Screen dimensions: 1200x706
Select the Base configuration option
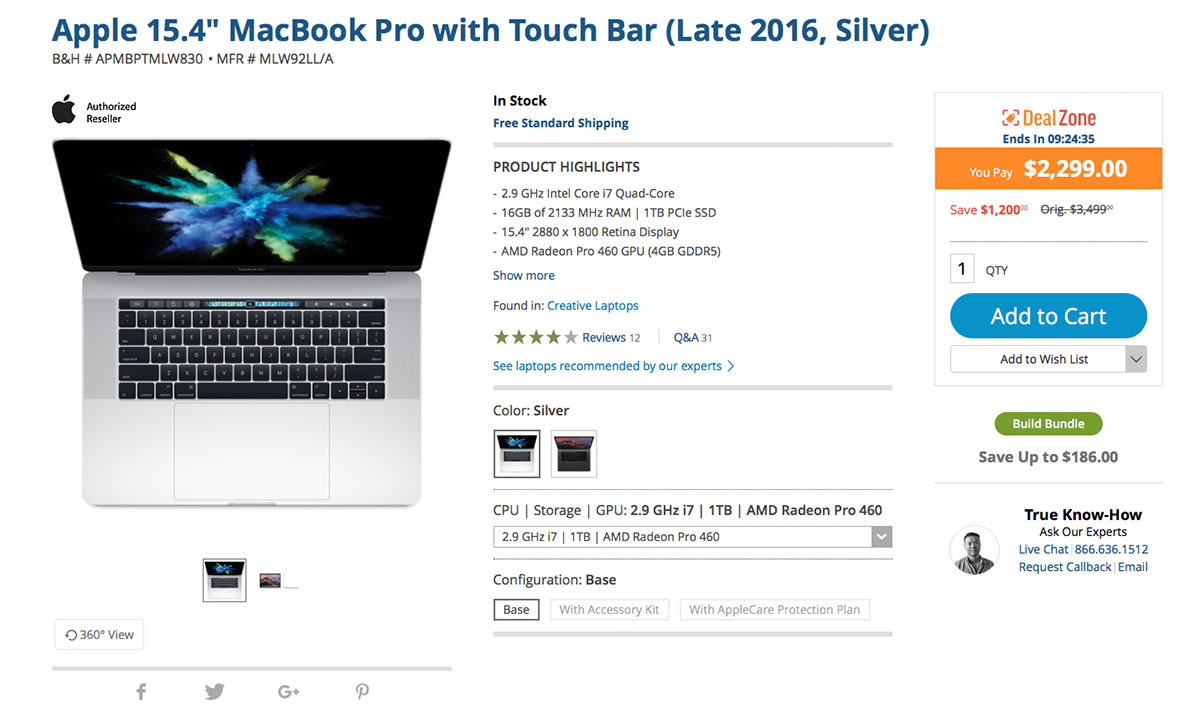pyautogui.click(x=516, y=609)
